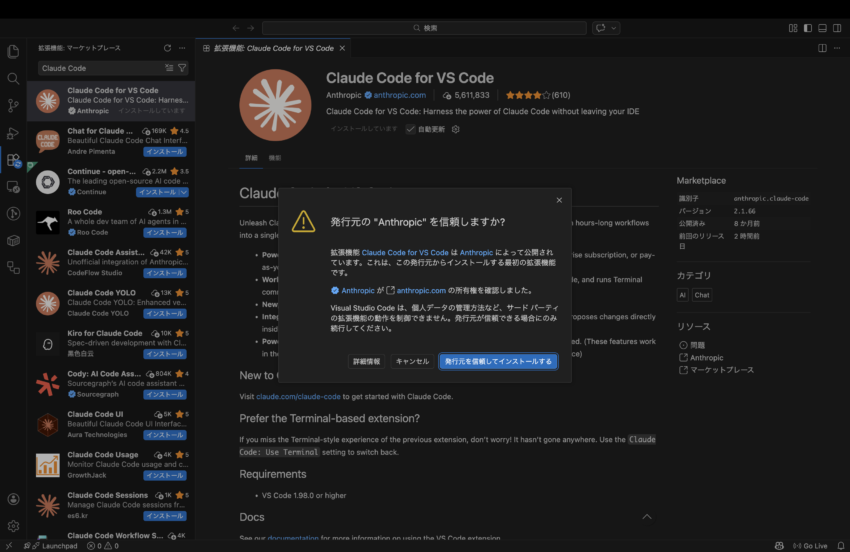Select the Claude Code for VS Code editor tab

(x=273, y=48)
